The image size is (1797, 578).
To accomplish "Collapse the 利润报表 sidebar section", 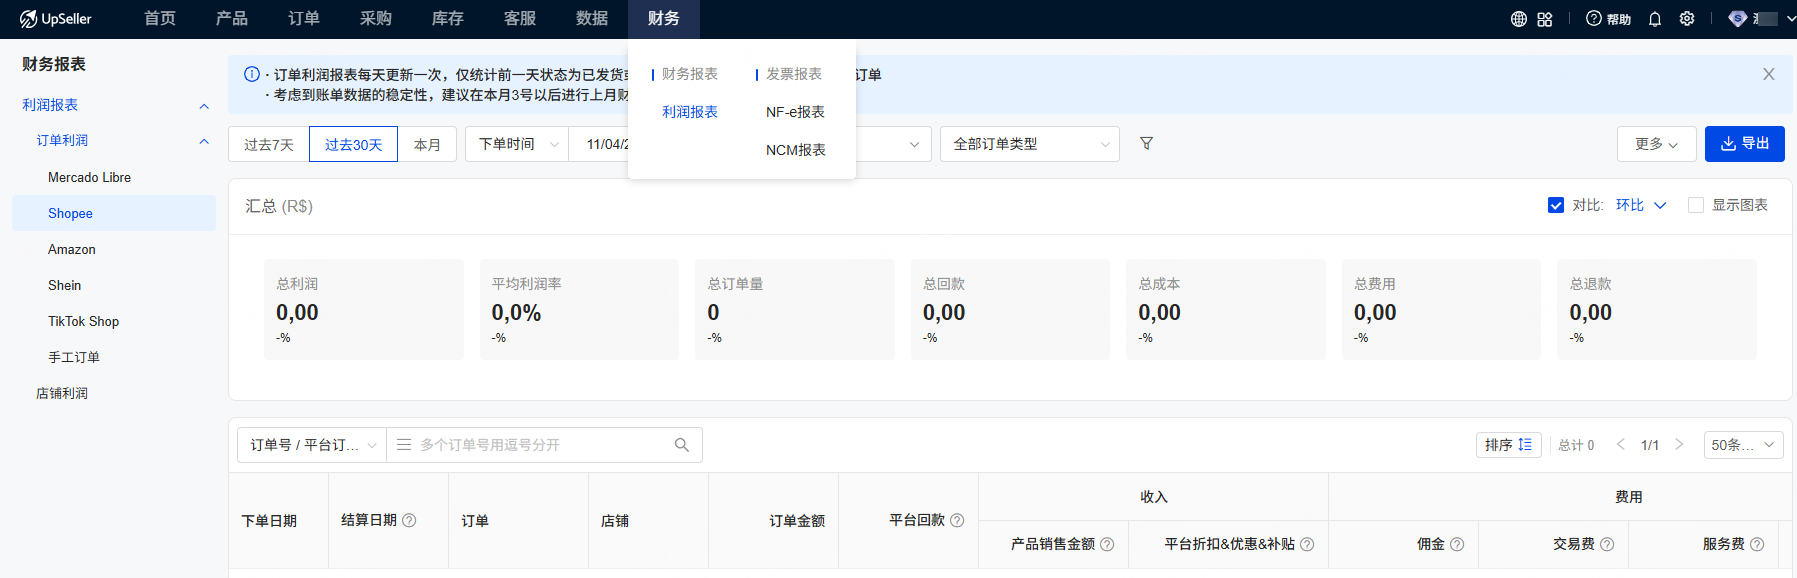I will (204, 106).
